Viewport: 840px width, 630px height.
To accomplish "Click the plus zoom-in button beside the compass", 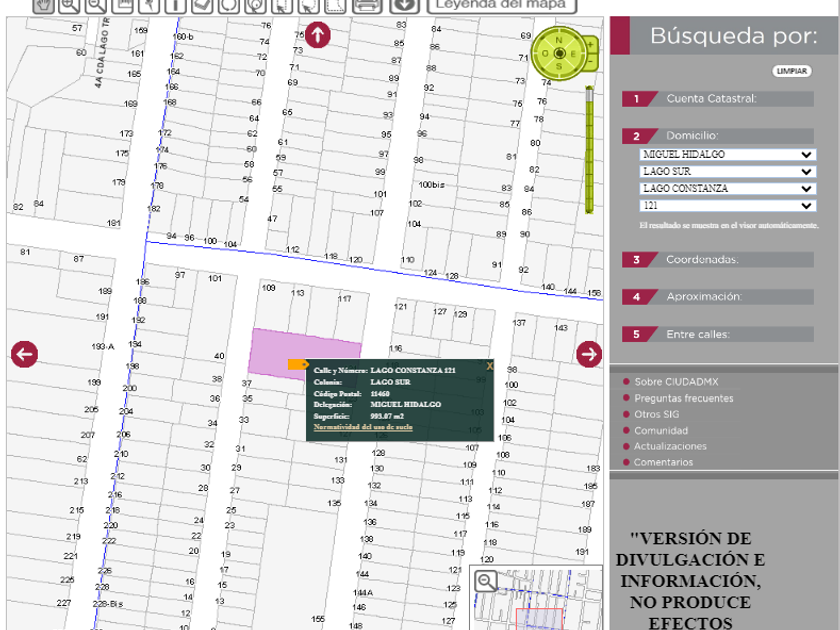I will [590, 45].
